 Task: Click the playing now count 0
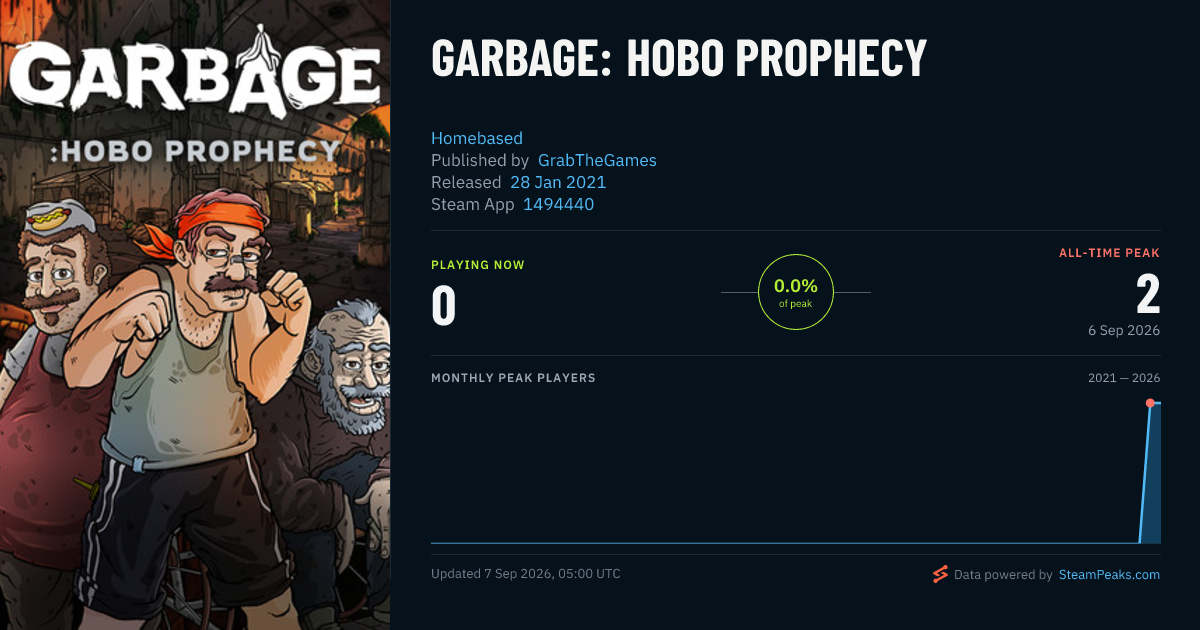444,305
